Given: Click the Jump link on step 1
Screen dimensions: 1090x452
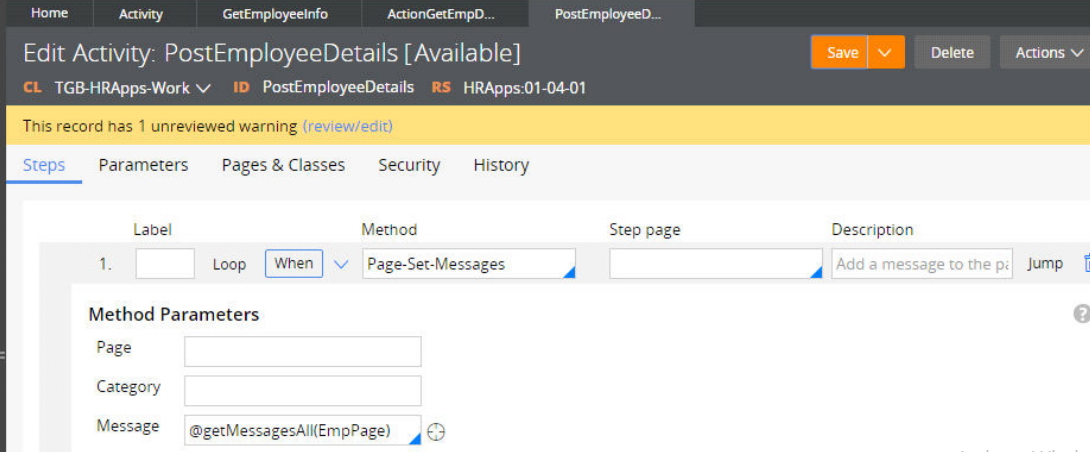Looking at the screenshot, I should [1045, 264].
